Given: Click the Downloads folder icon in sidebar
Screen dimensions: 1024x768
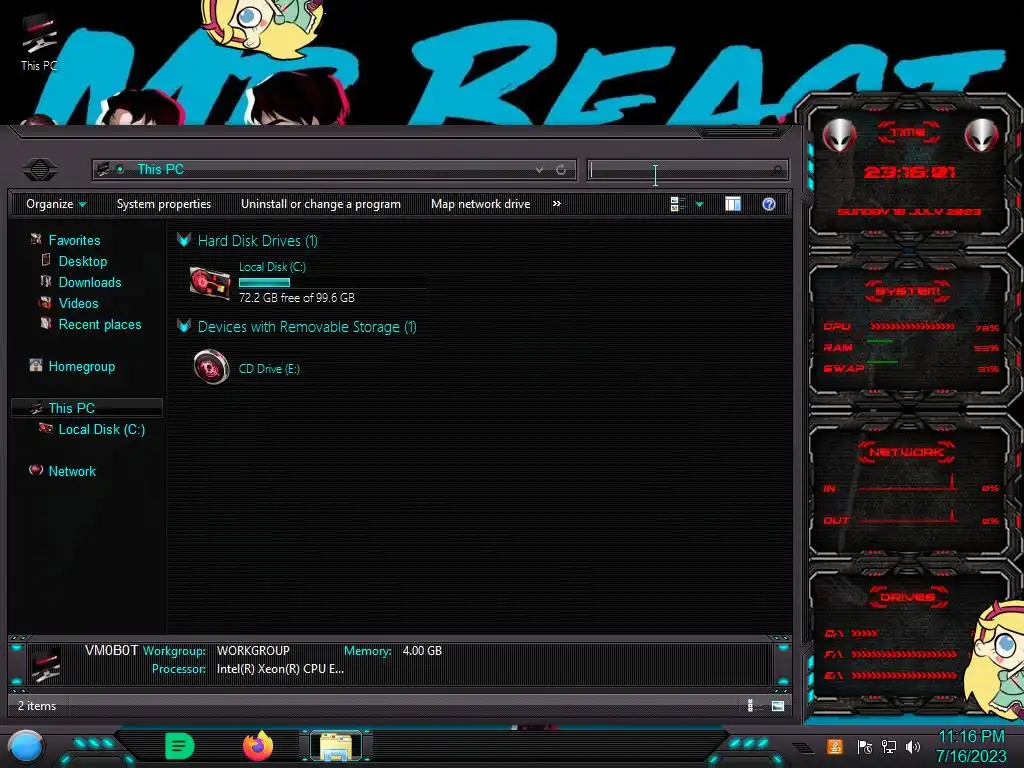Looking at the screenshot, I should 46,281.
